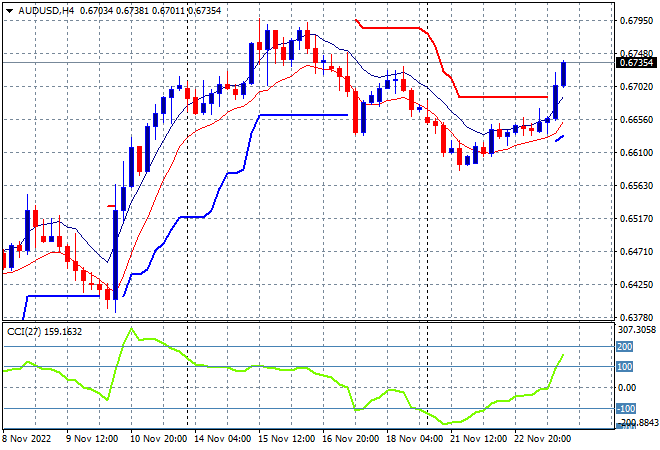Click the 0.64710 price axis label
660x450 pixels.
[x=636, y=252]
